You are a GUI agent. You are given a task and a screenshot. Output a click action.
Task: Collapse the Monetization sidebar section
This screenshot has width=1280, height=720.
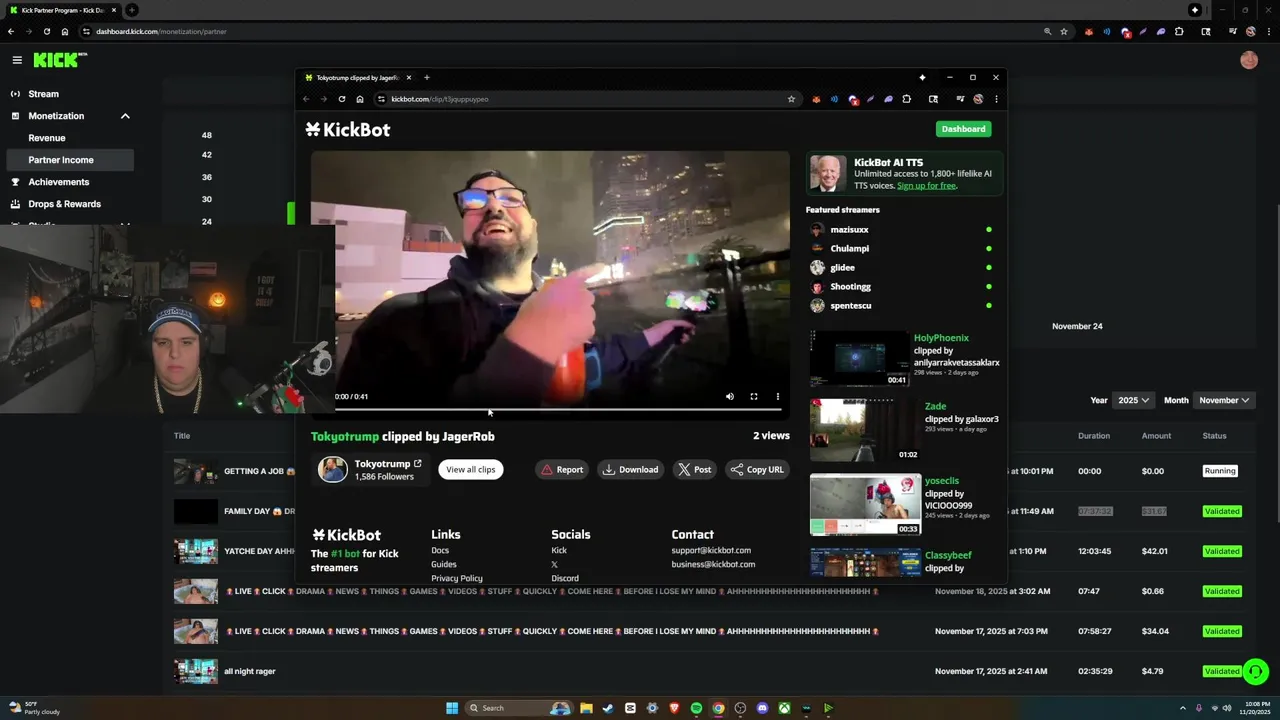click(x=125, y=116)
